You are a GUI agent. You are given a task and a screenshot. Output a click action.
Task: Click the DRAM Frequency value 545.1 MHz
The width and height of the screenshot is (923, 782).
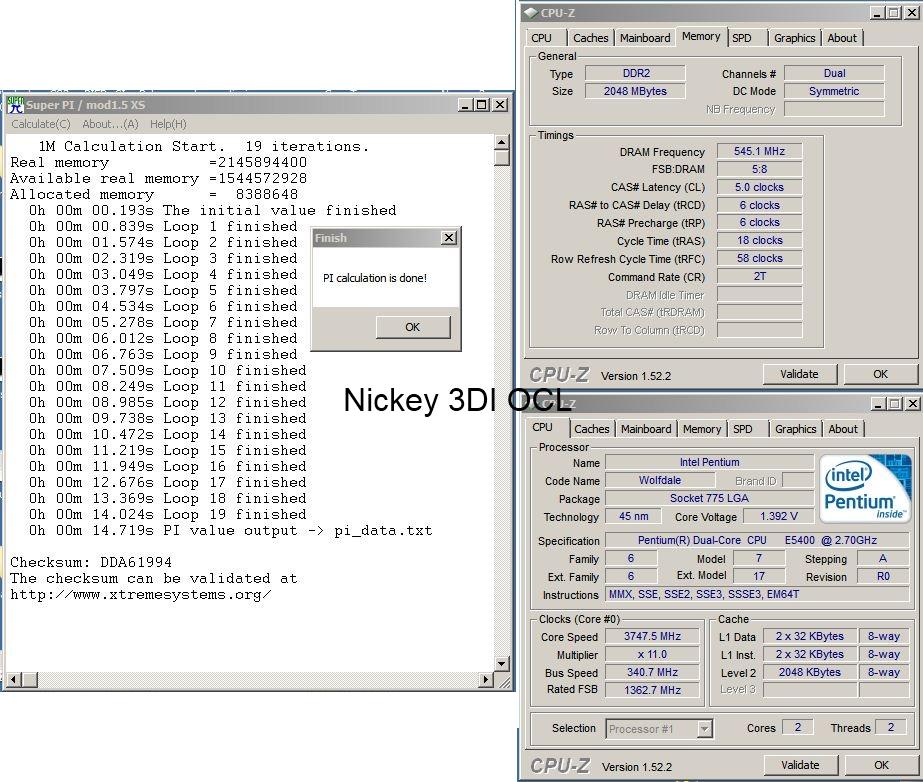[759, 151]
